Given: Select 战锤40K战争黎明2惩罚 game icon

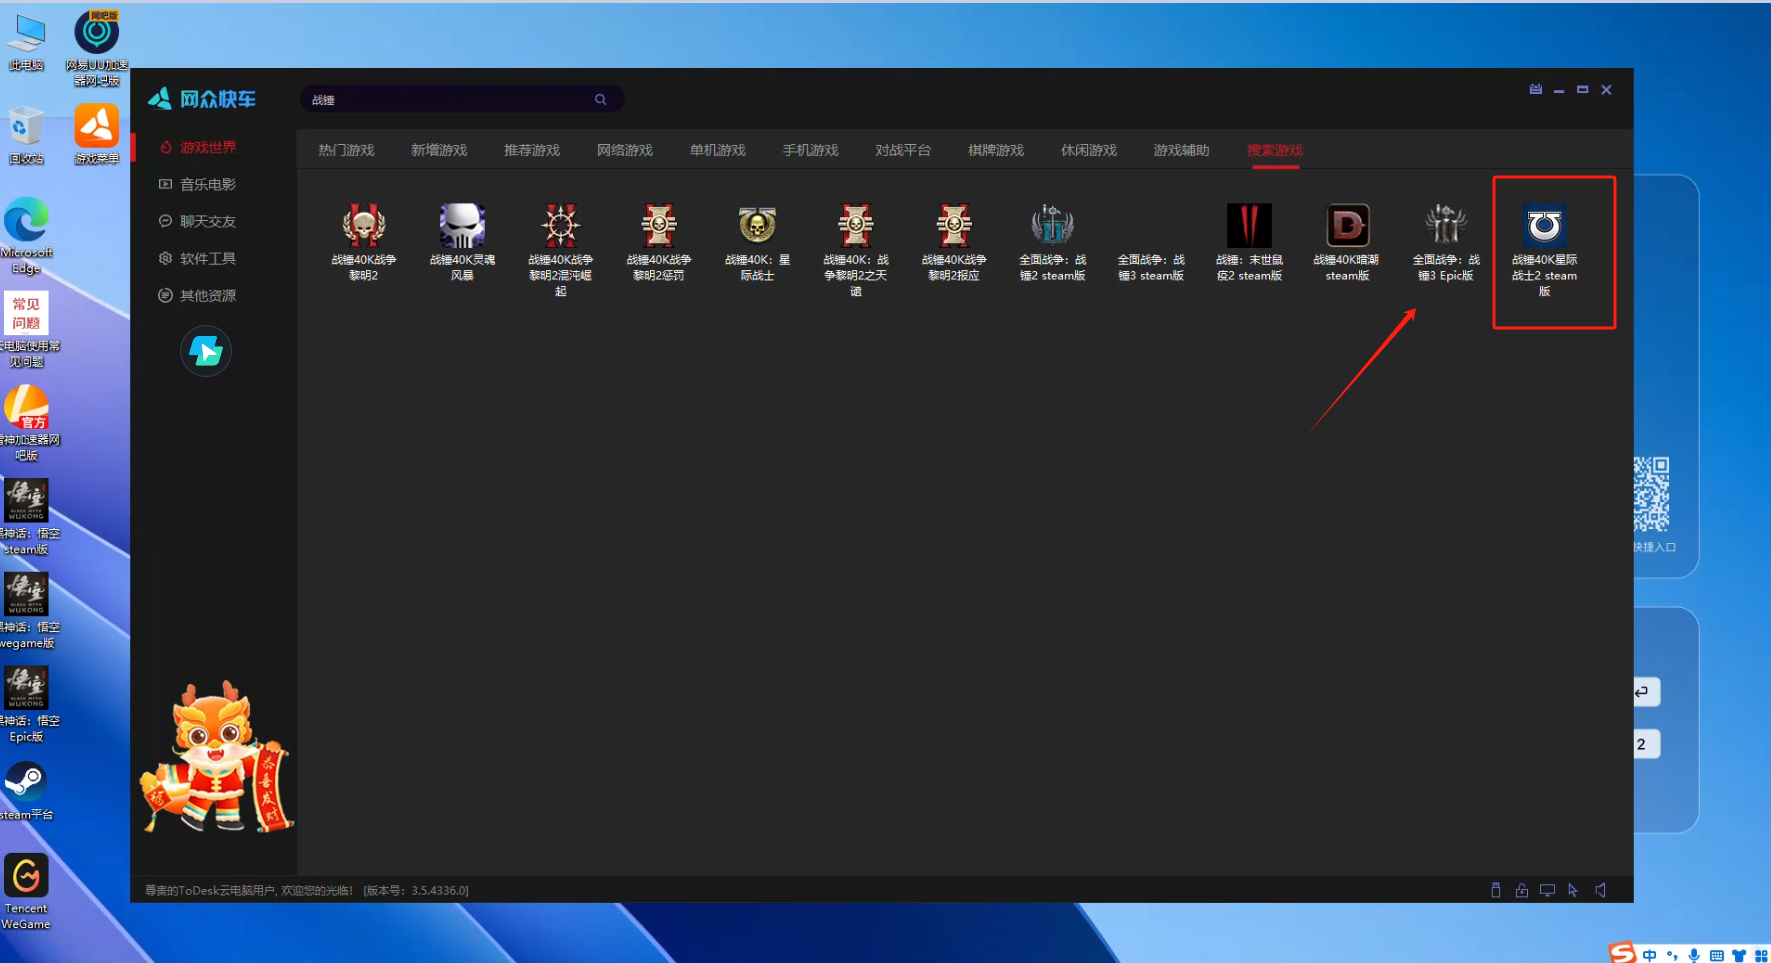Looking at the screenshot, I should 659,227.
